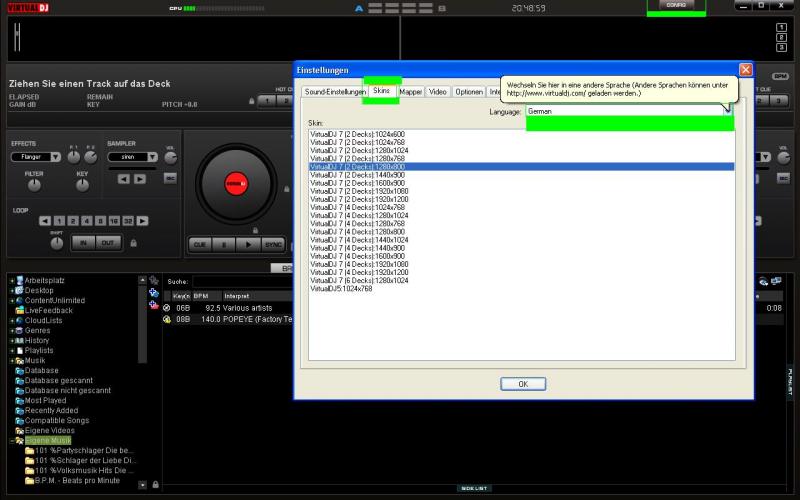The height and width of the screenshot is (500, 800).
Task: Click the loop length 4 button
Action: coord(86,220)
